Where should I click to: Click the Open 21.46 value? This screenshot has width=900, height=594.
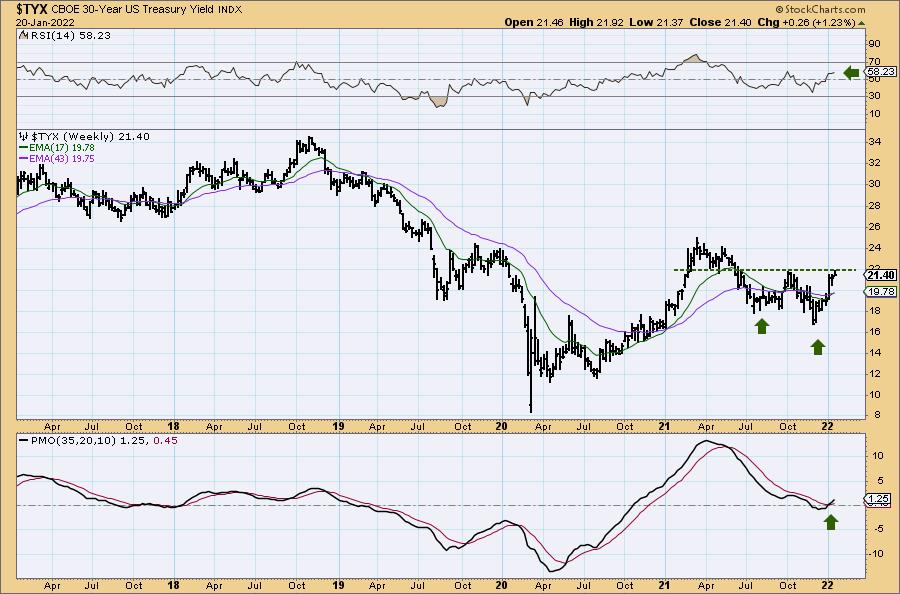point(534,22)
